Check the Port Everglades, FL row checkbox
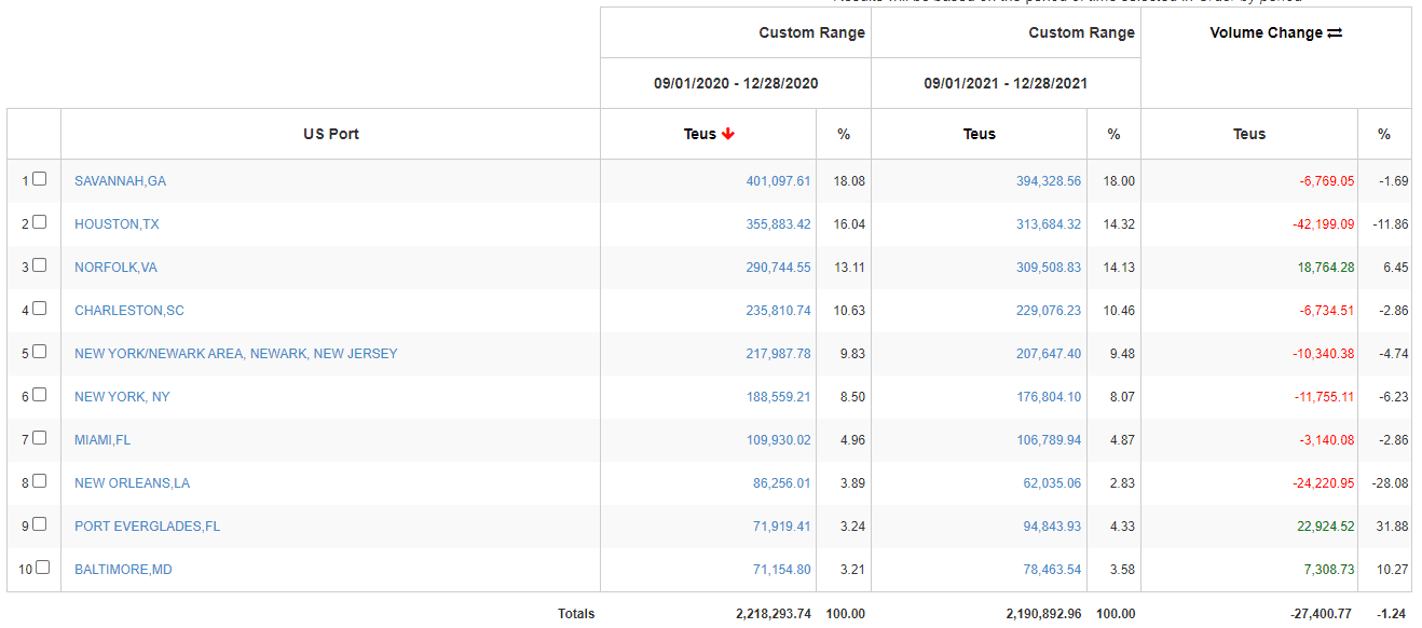This screenshot has height=628, width=1422. [39, 524]
